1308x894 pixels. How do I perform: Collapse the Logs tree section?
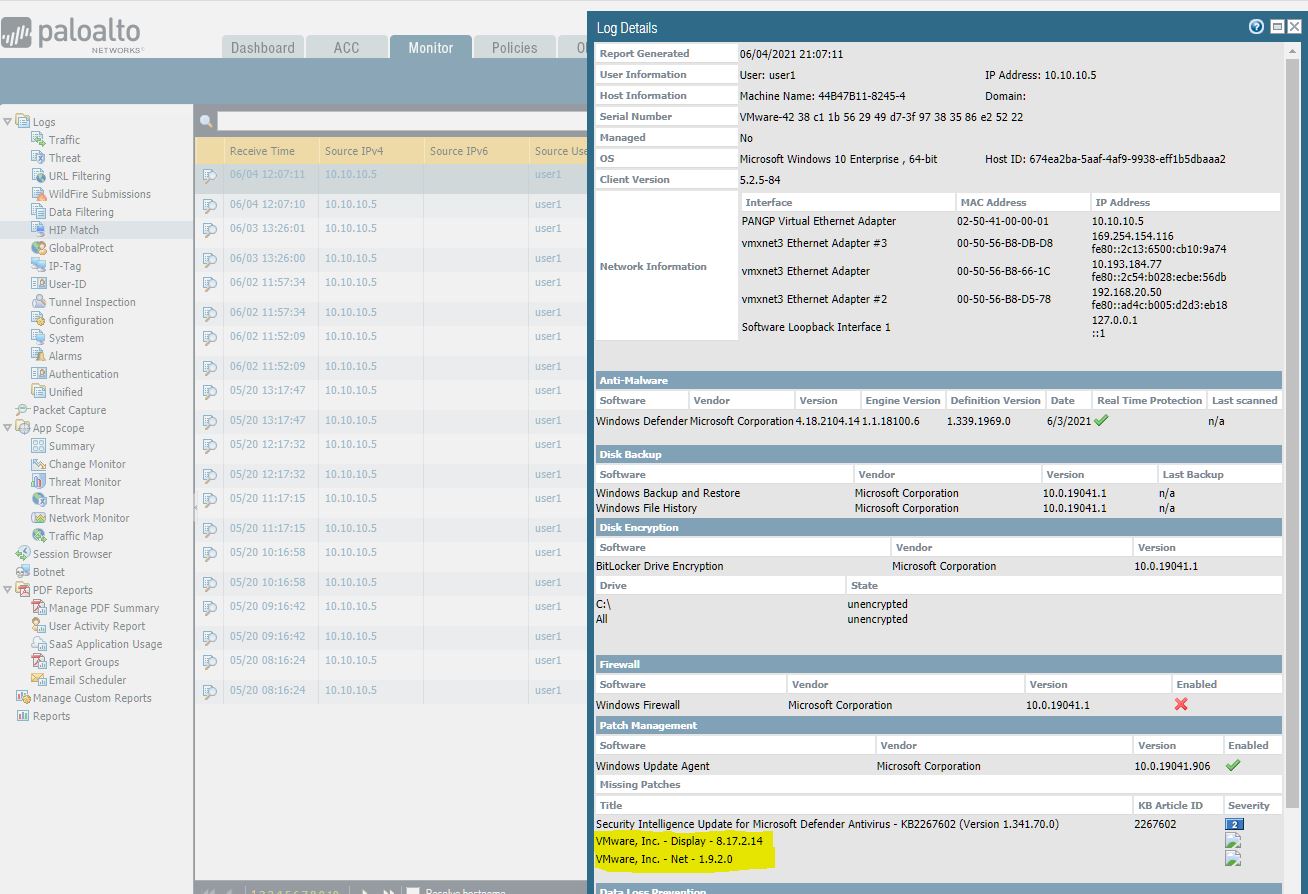pyautogui.click(x=8, y=121)
